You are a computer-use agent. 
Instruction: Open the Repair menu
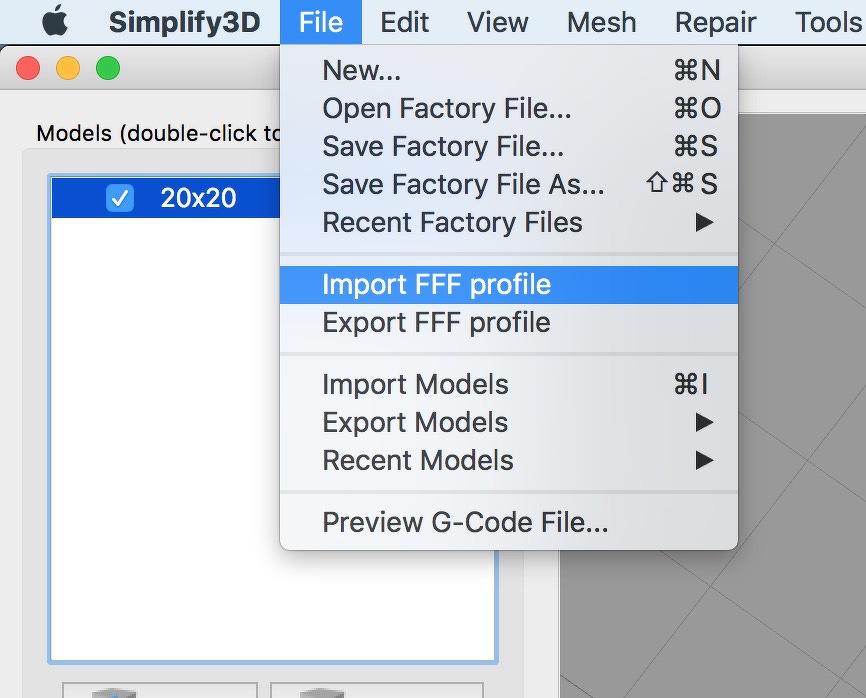click(x=715, y=22)
